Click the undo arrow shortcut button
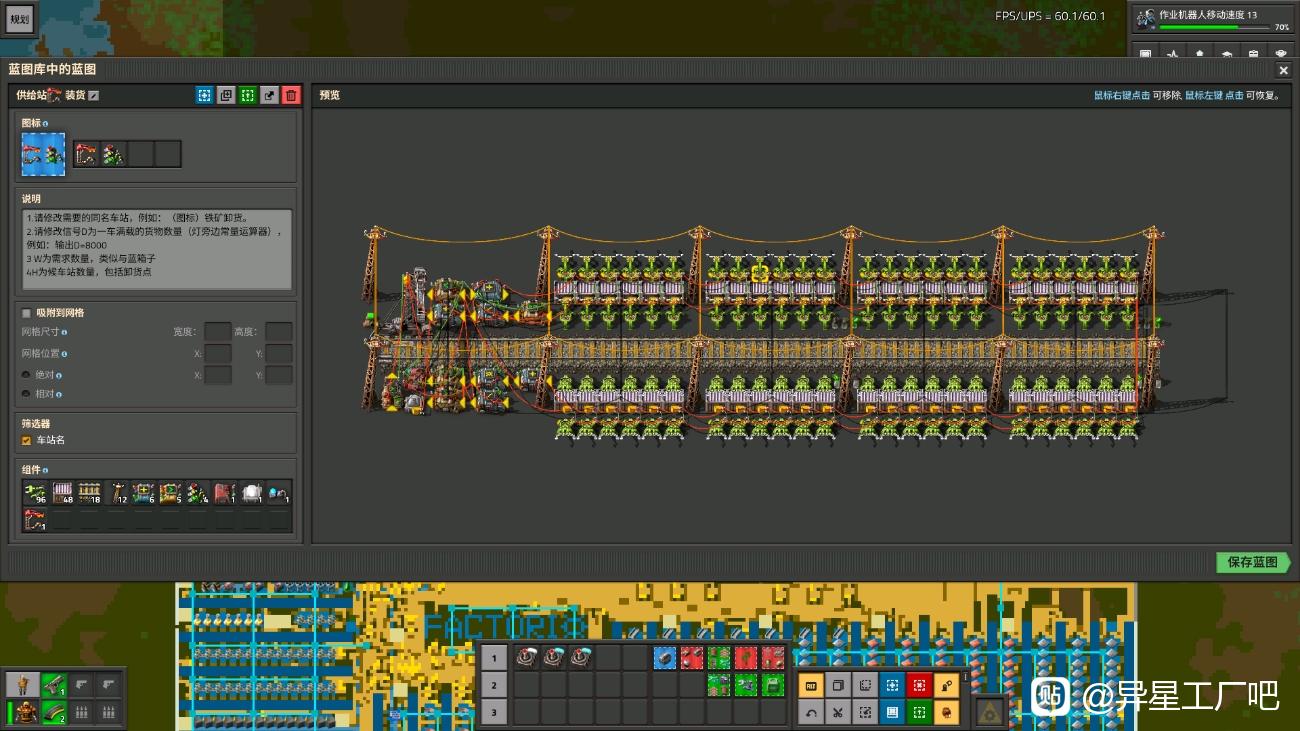 (811, 712)
